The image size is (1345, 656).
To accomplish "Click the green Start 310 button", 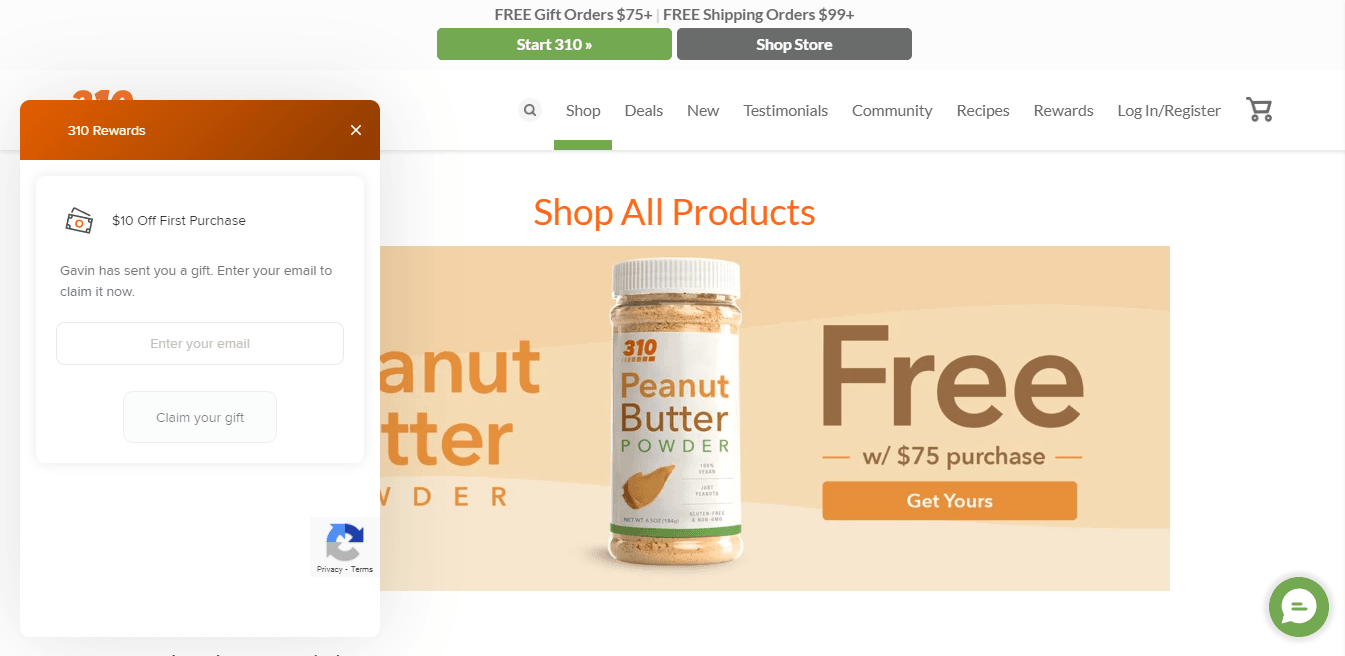I will tap(554, 44).
